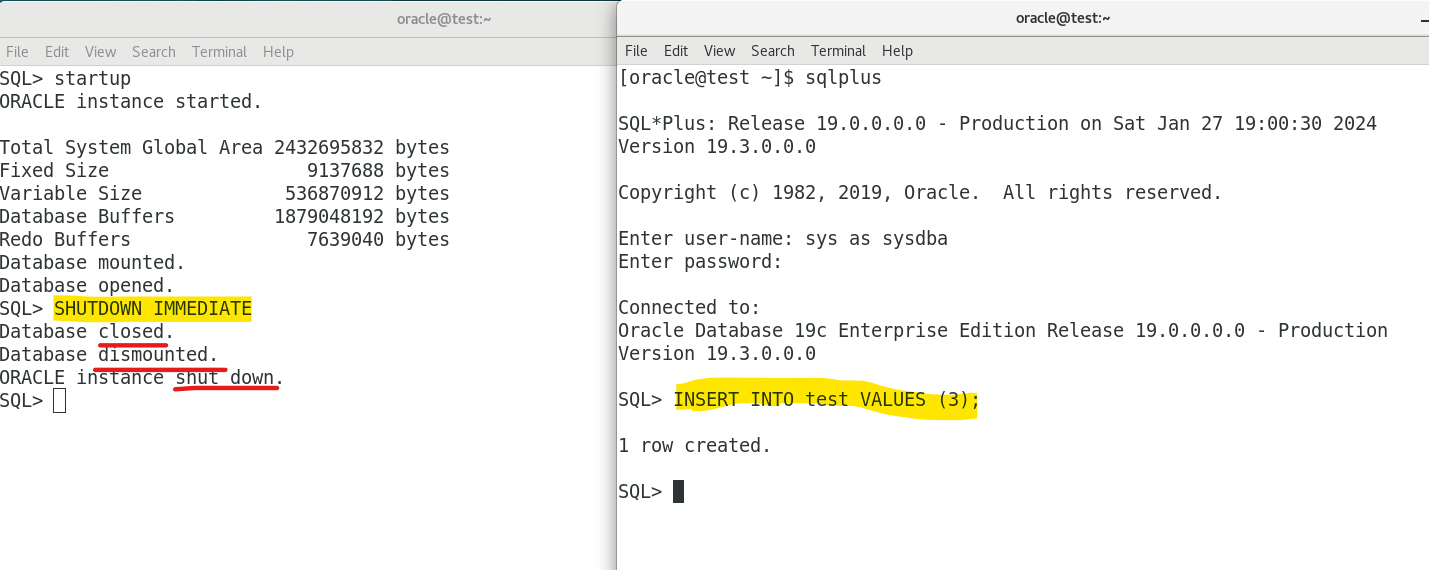Click the highlighted INSERT INTO test VALUES statement

[826, 400]
